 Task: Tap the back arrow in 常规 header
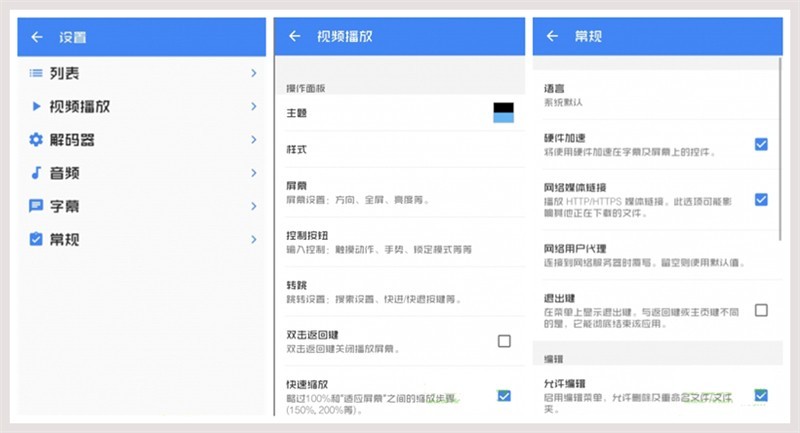tap(551, 37)
